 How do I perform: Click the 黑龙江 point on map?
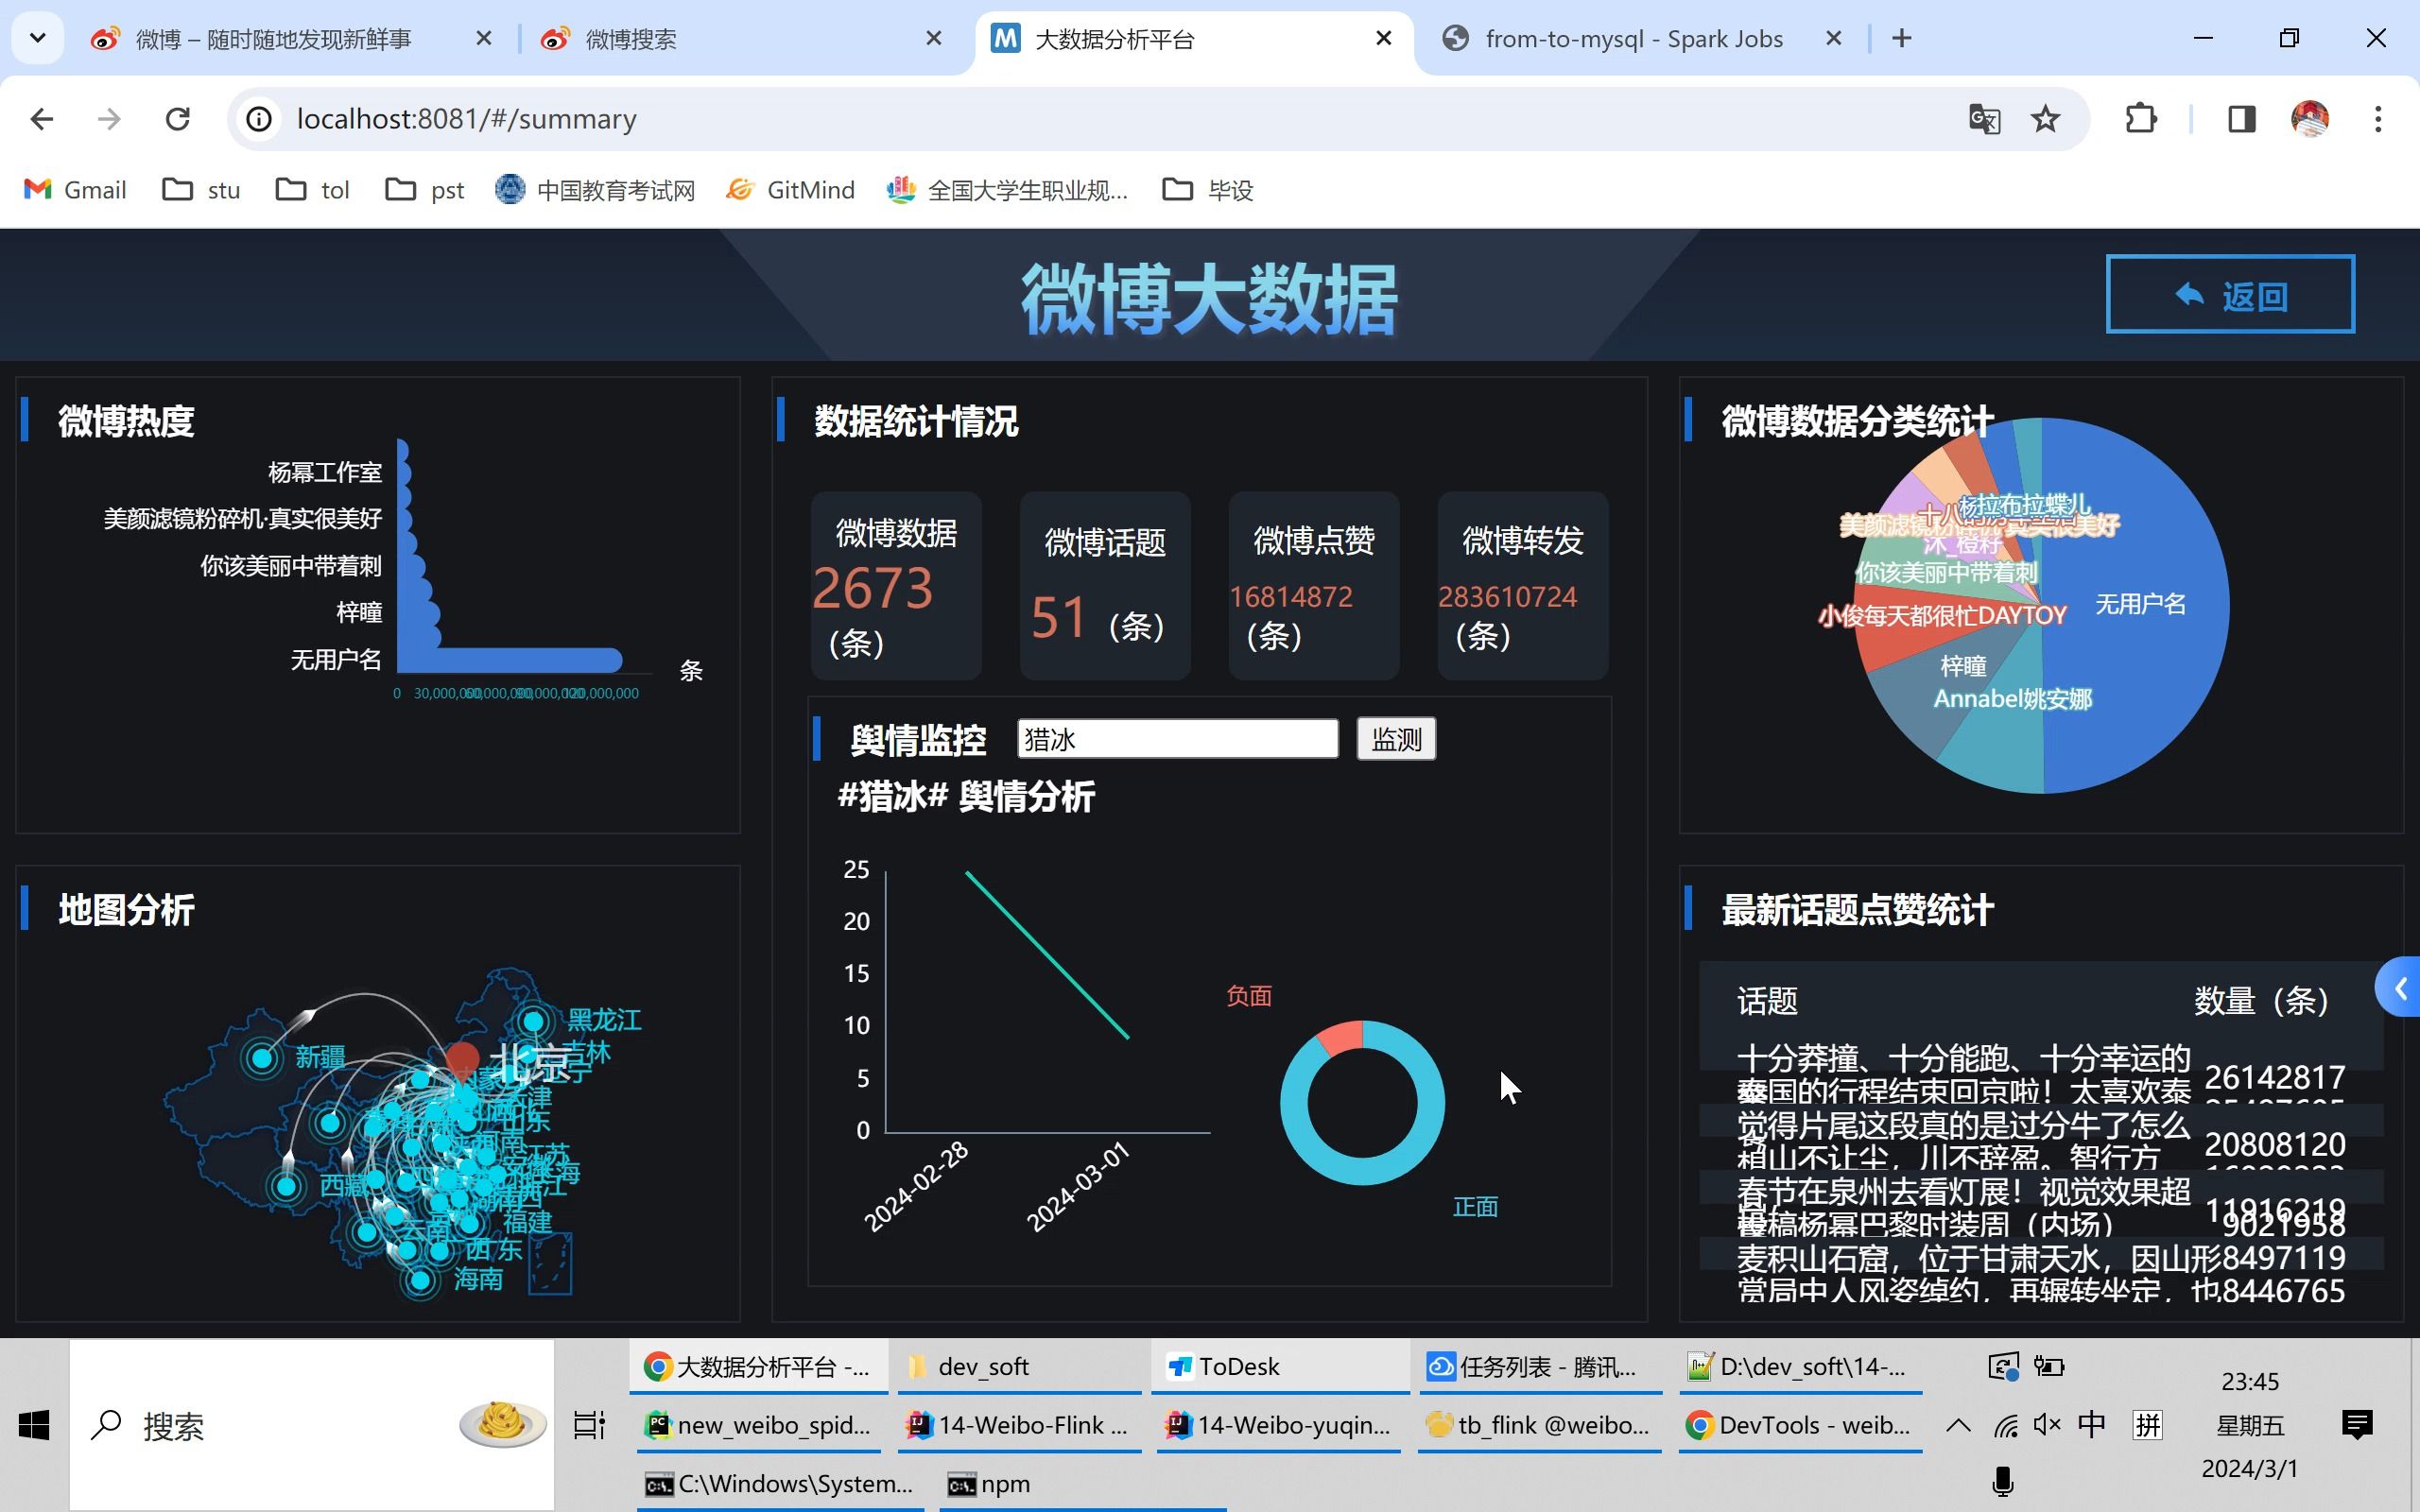coord(533,1021)
